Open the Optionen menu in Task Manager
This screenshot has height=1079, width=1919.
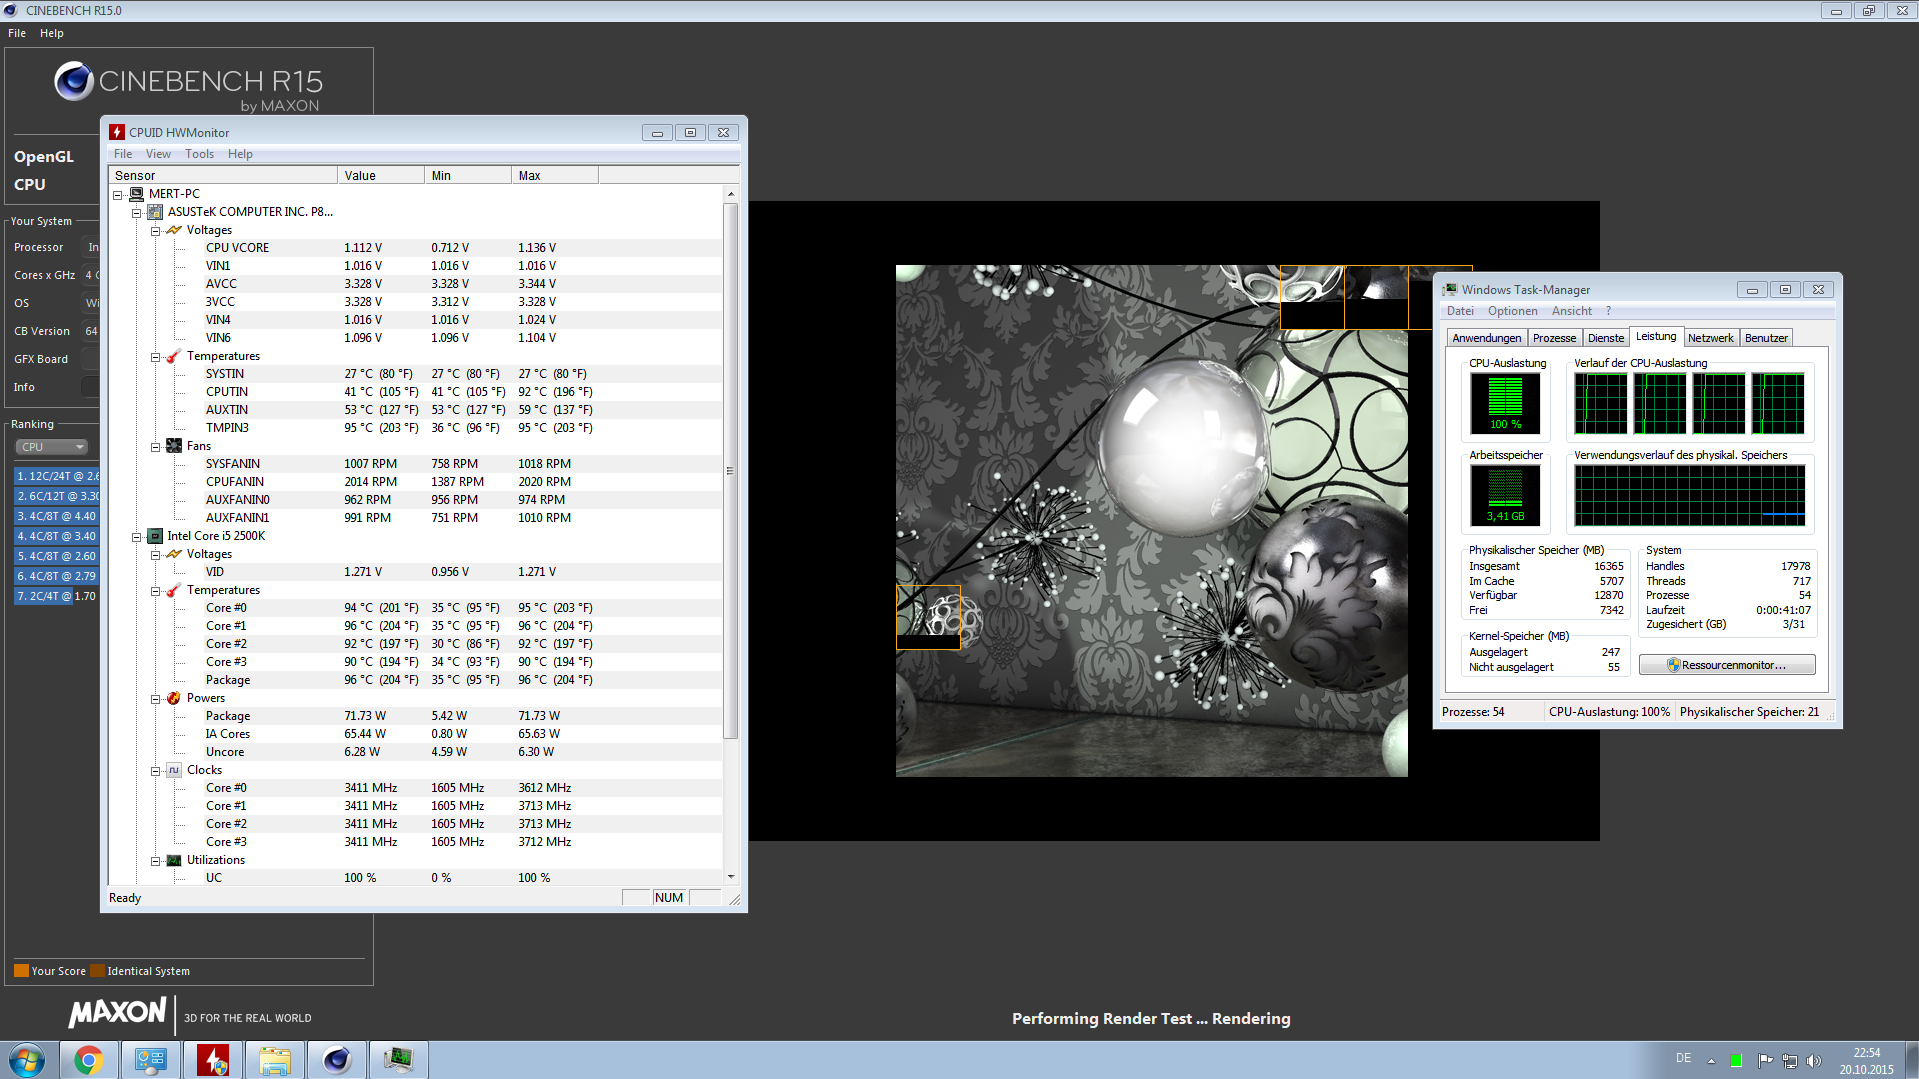1512,311
